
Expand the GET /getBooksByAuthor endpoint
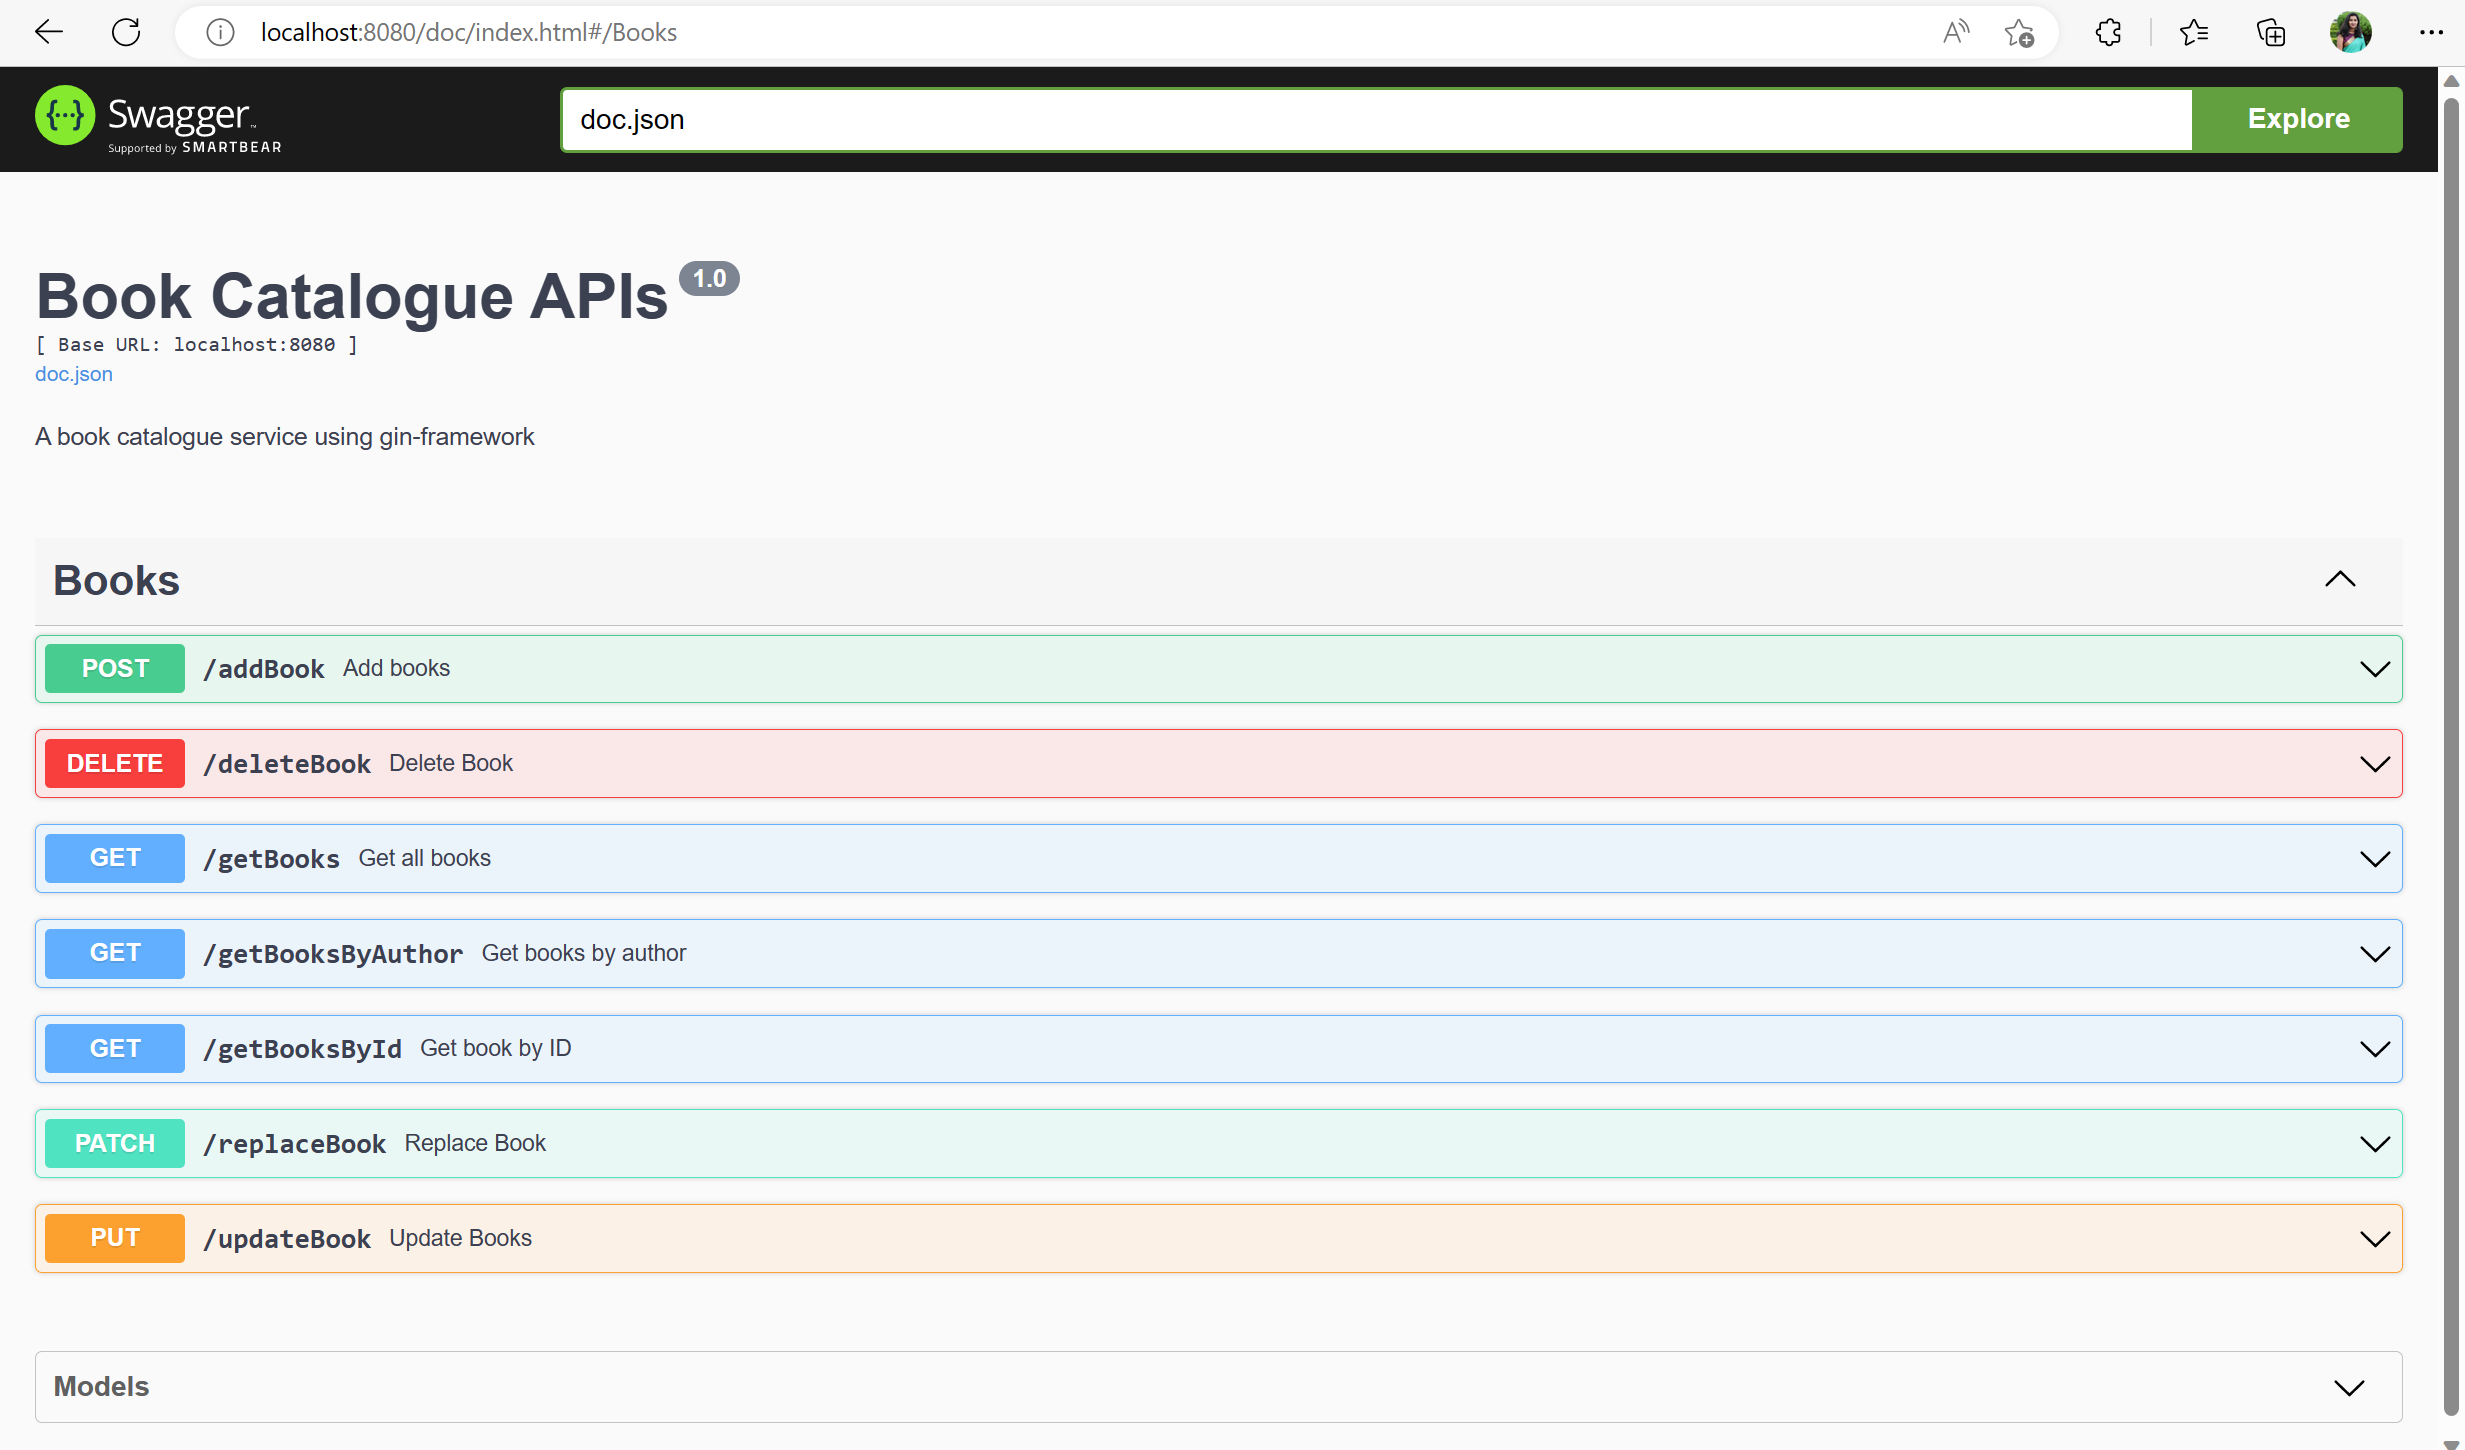(x=2375, y=954)
